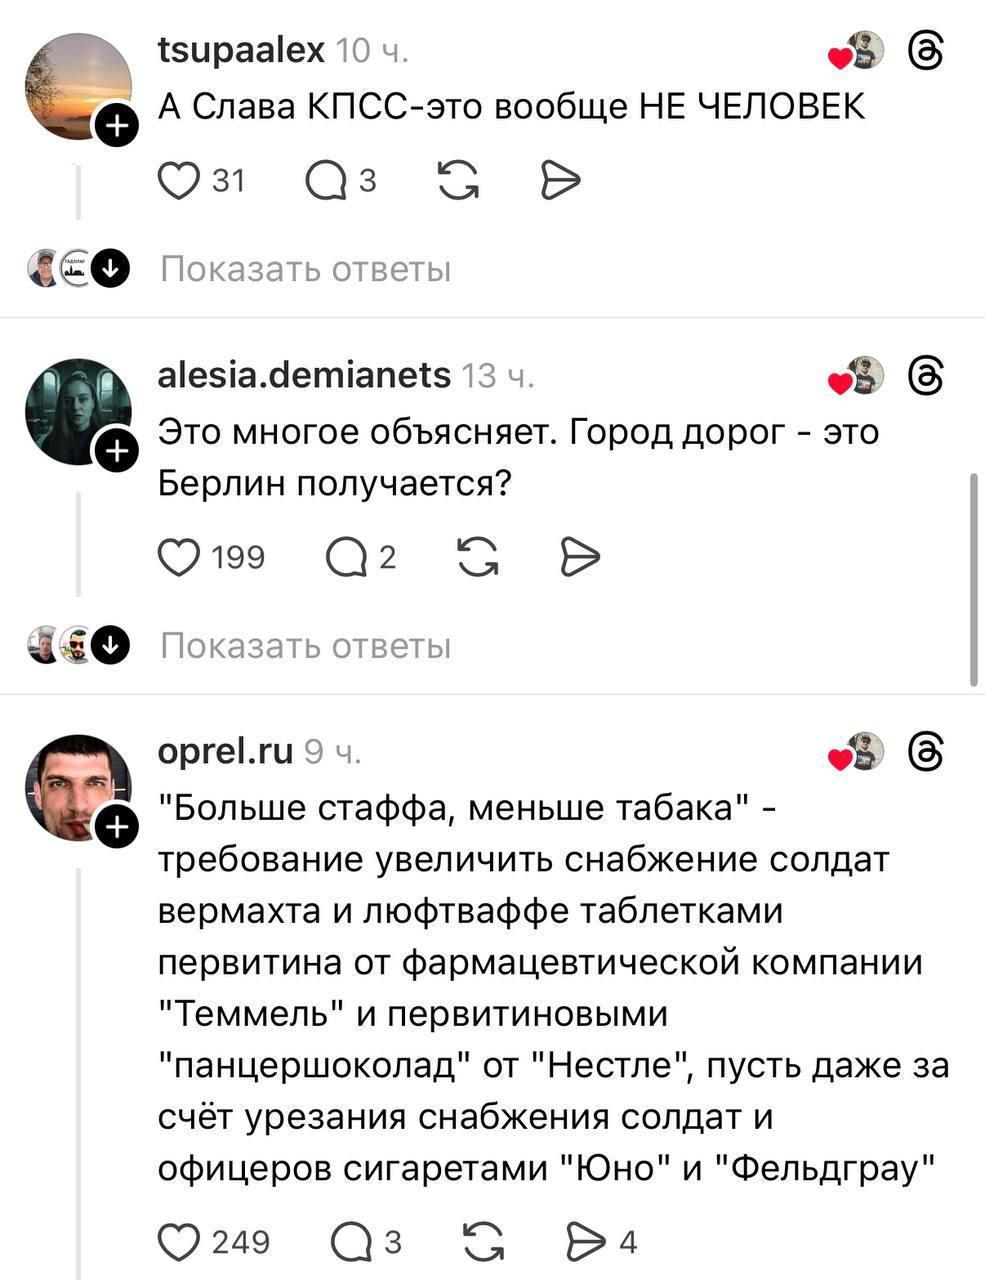Repost alesia.demianets' comment

[x=478, y=557]
